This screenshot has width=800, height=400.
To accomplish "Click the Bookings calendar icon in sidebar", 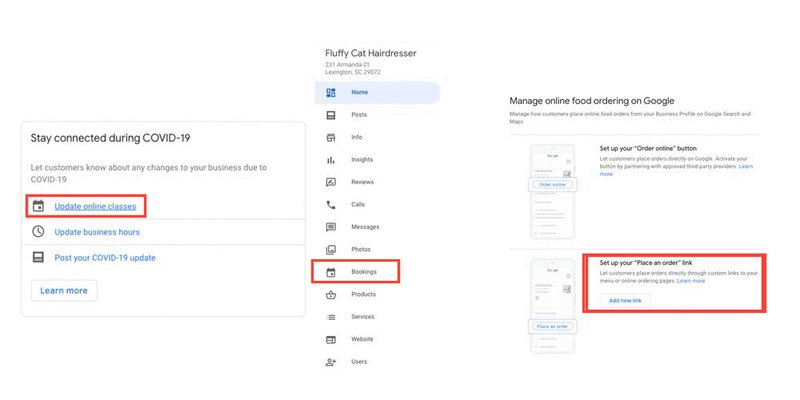I will 331,272.
